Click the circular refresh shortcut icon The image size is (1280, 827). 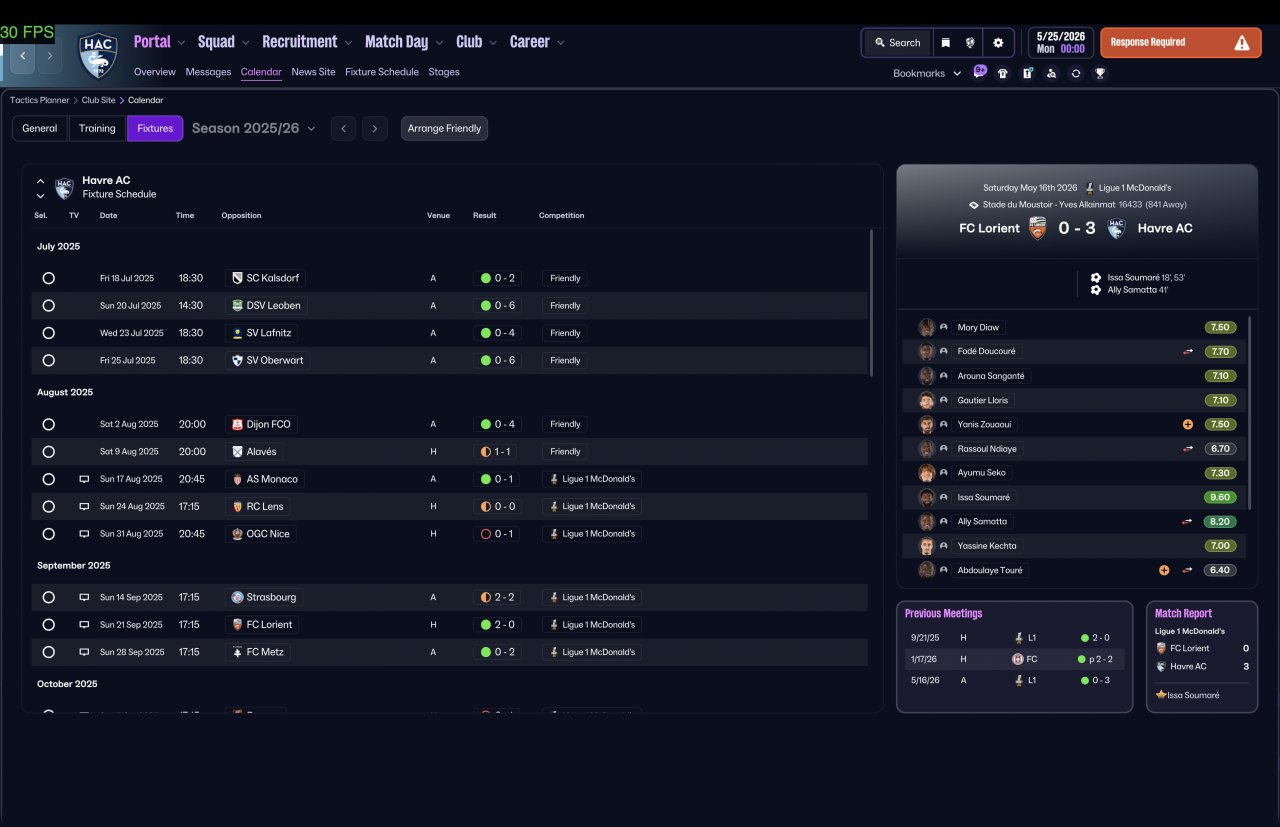(1076, 73)
